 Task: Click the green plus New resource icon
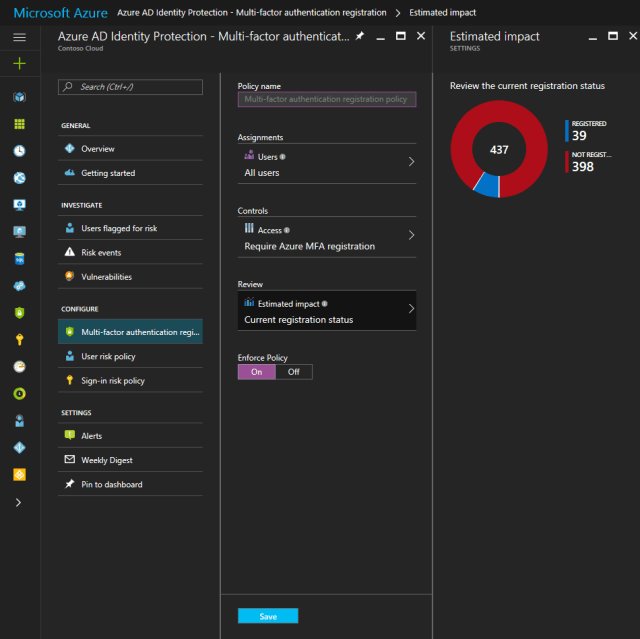pyautogui.click(x=19, y=63)
